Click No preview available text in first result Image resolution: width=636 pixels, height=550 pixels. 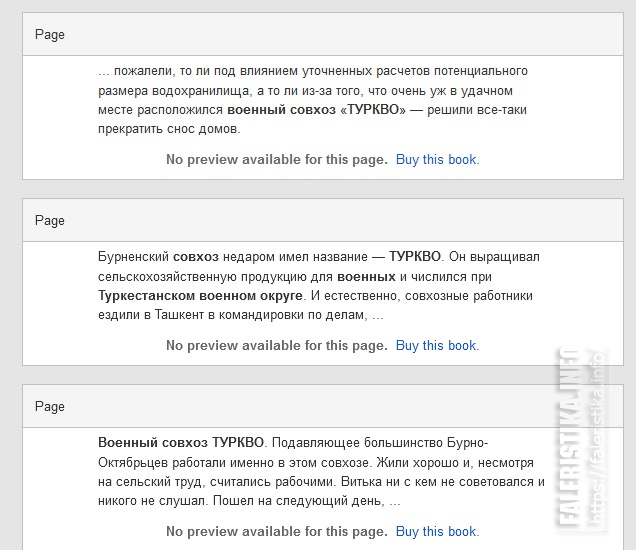coord(277,159)
